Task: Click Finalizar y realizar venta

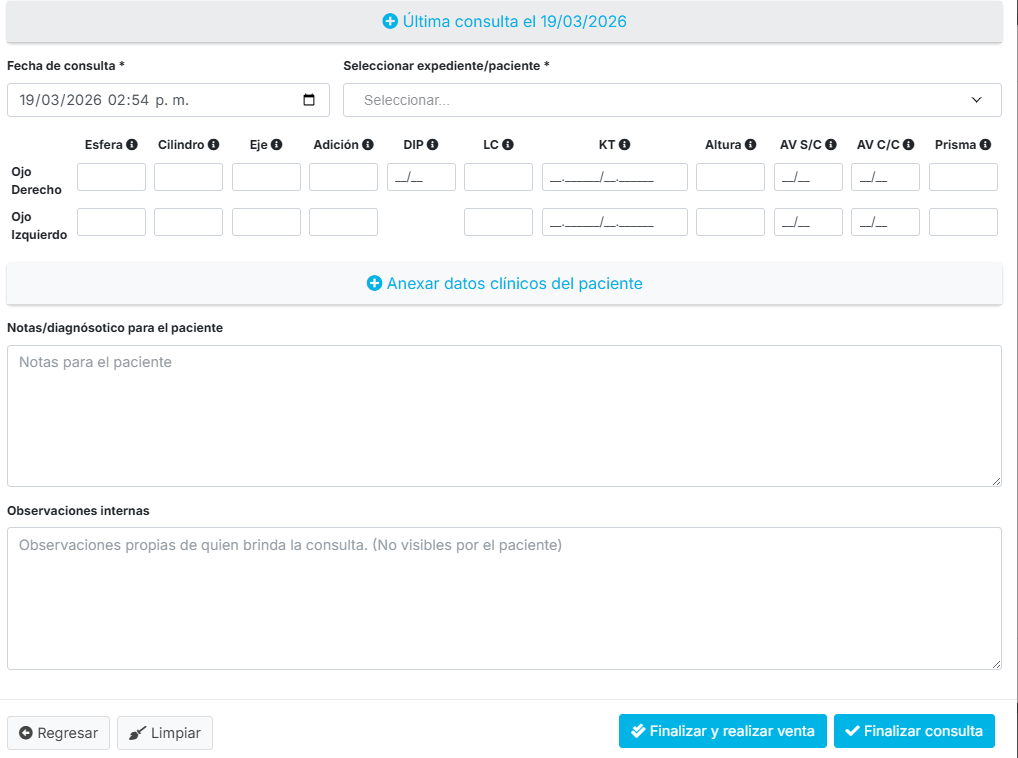Action: (x=722, y=731)
